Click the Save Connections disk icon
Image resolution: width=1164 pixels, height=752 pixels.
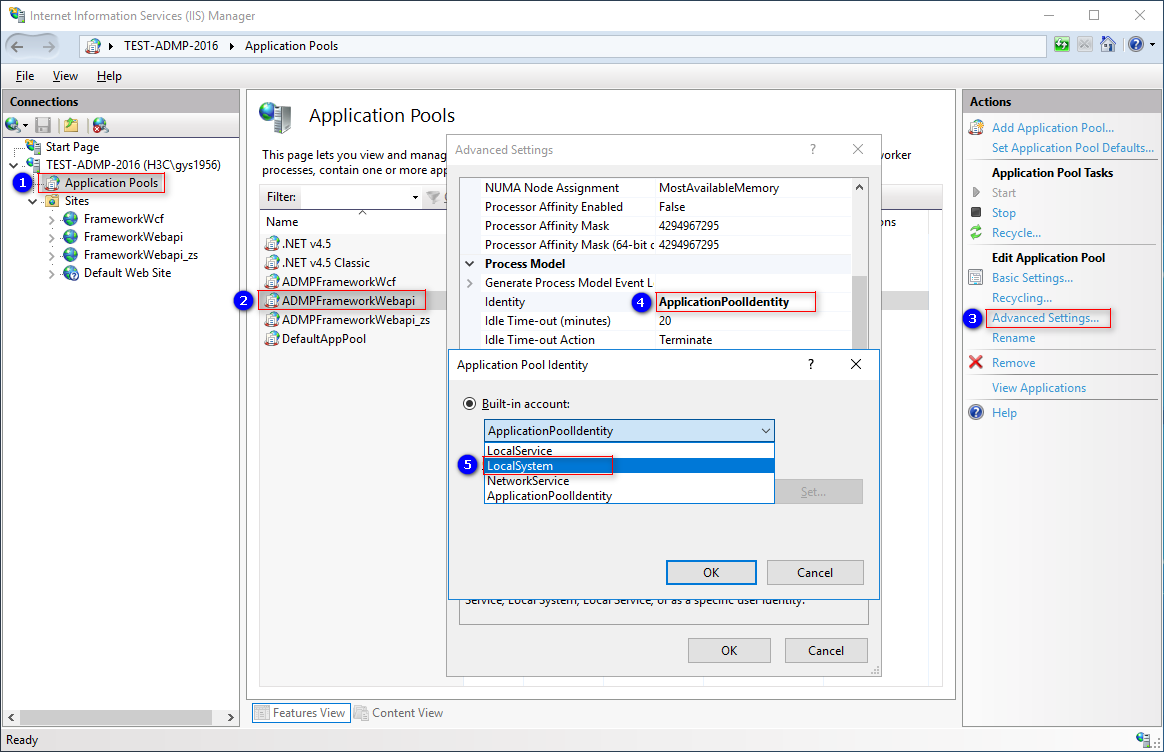pyautogui.click(x=41, y=125)
